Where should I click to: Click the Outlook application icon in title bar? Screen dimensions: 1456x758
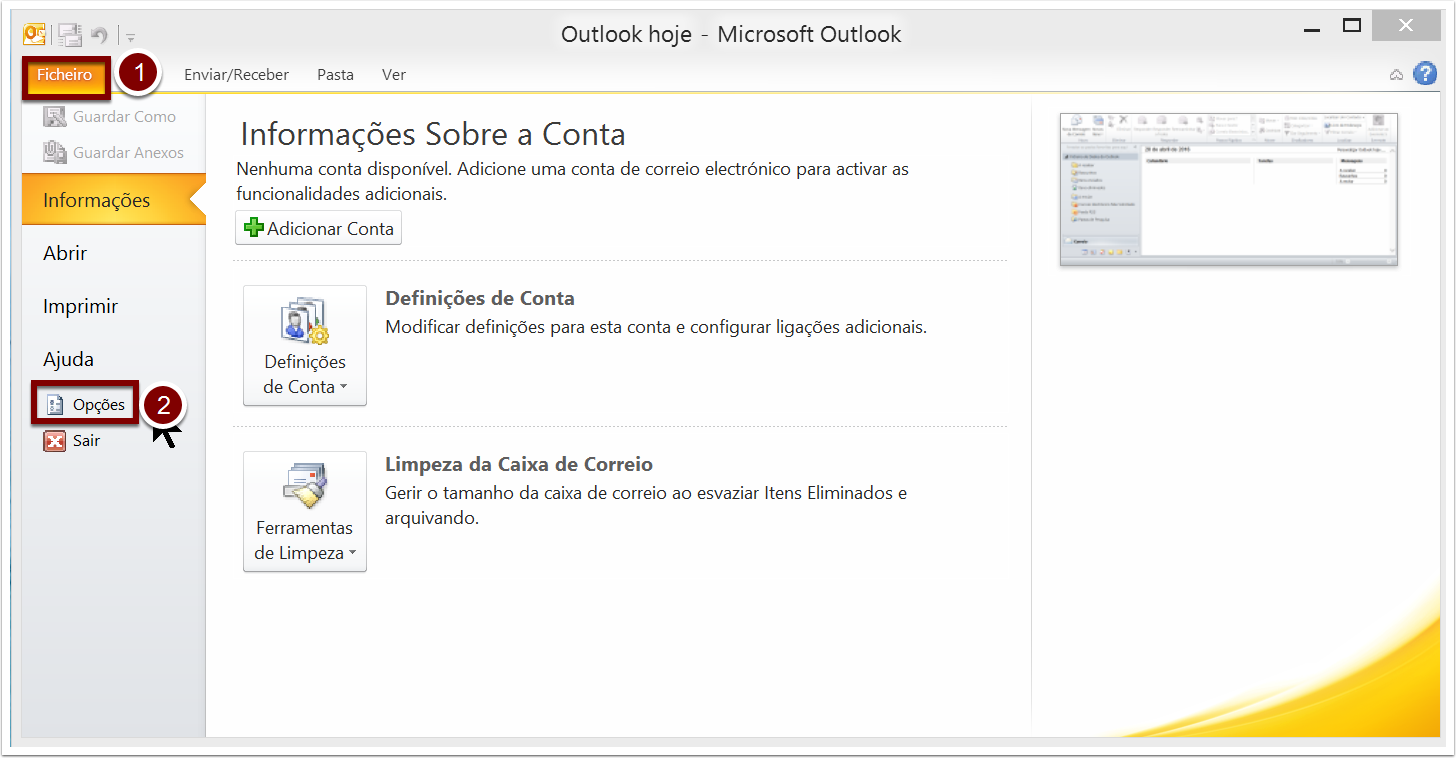35,35
